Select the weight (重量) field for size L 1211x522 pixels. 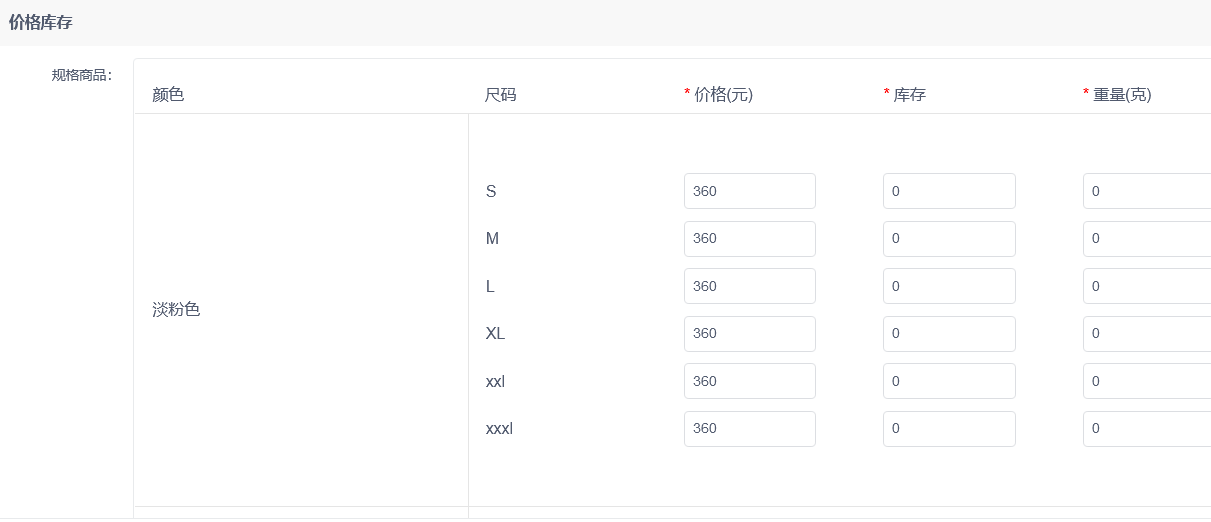click(x=1146, y=286)
